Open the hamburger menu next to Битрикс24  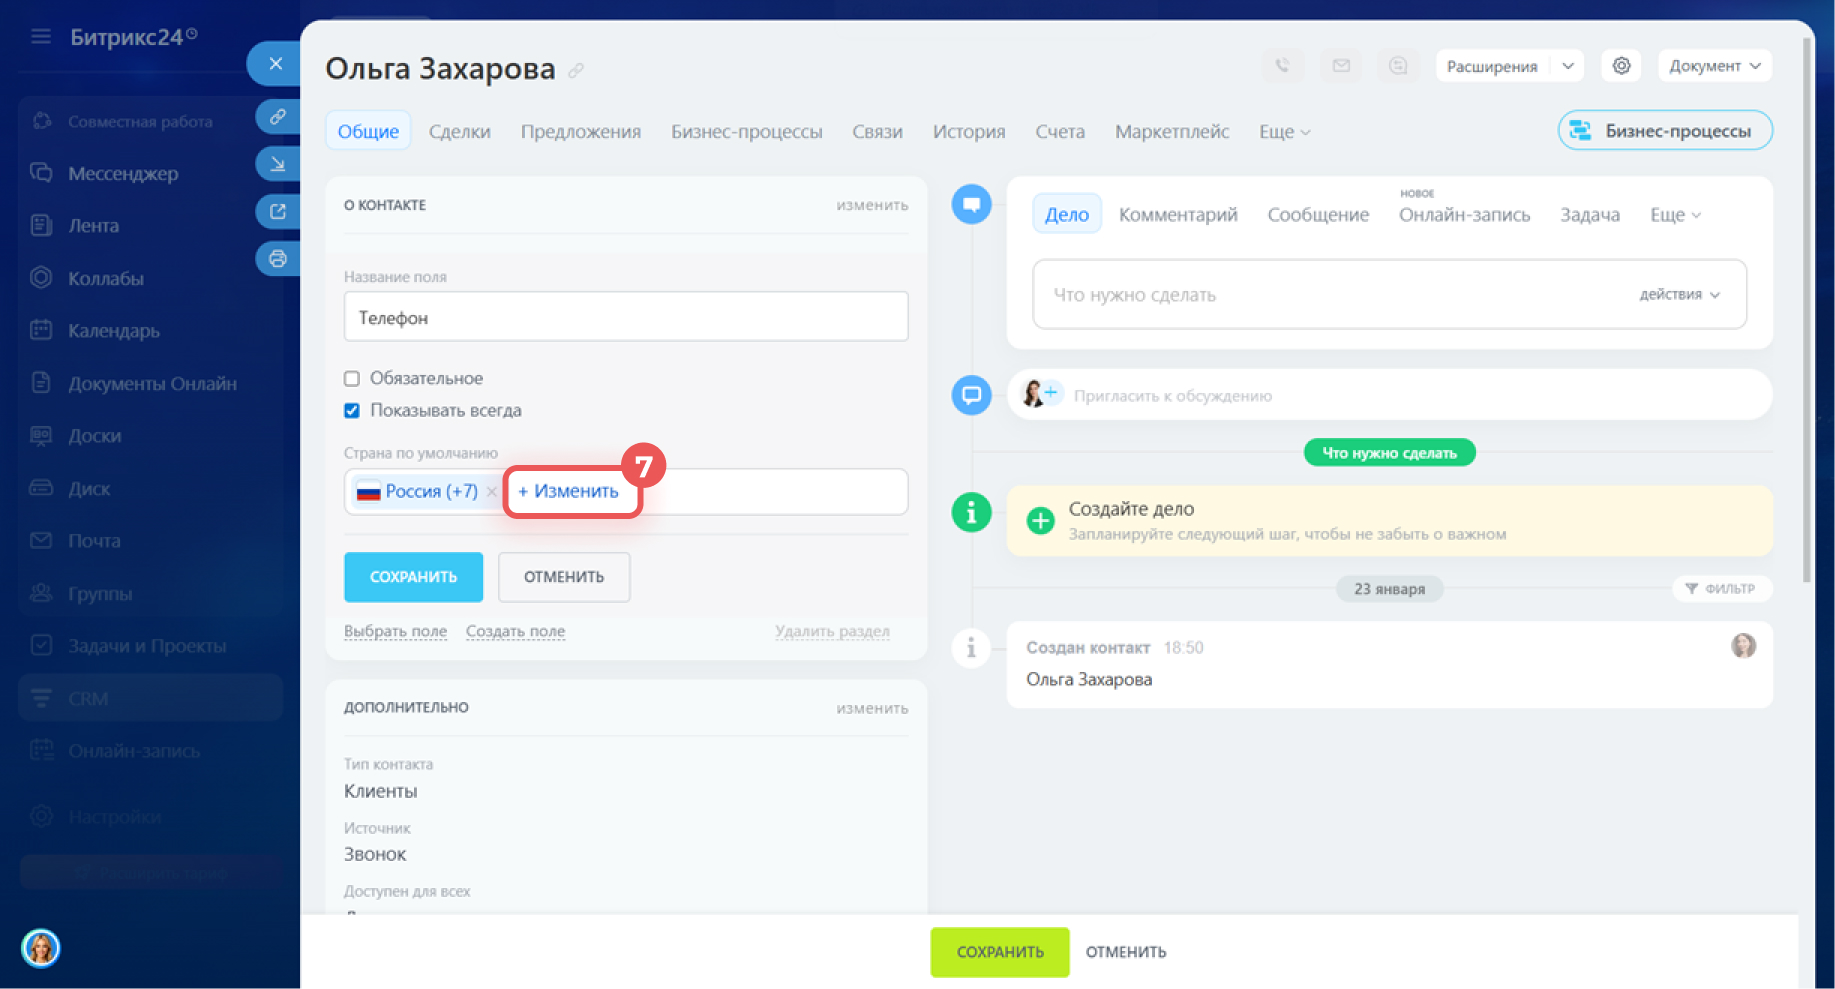(x=41, y=37)
